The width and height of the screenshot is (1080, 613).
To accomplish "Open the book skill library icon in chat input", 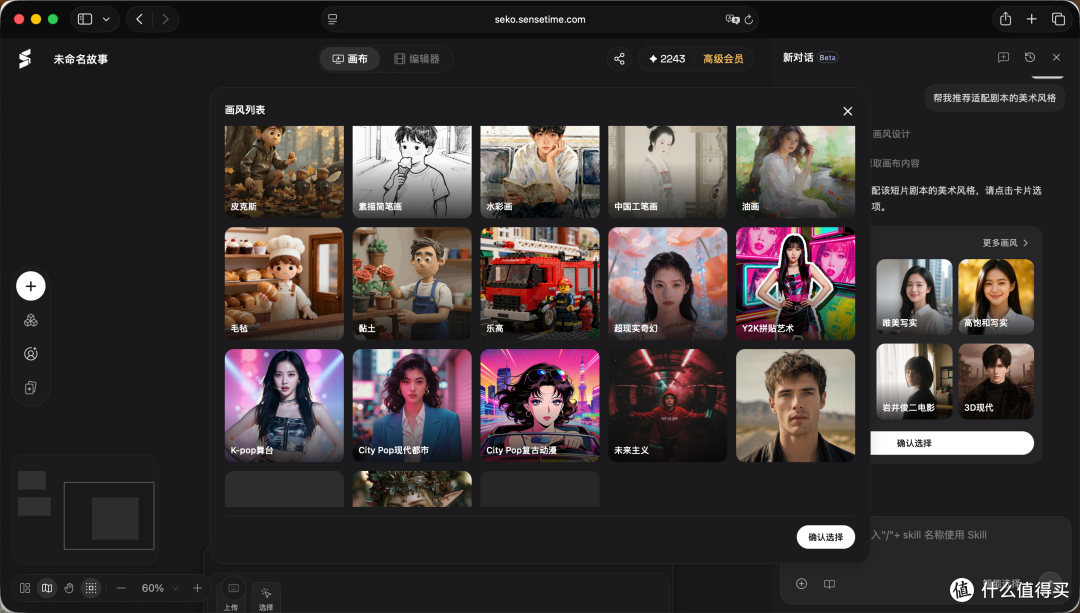I will (x=829, y=584).
